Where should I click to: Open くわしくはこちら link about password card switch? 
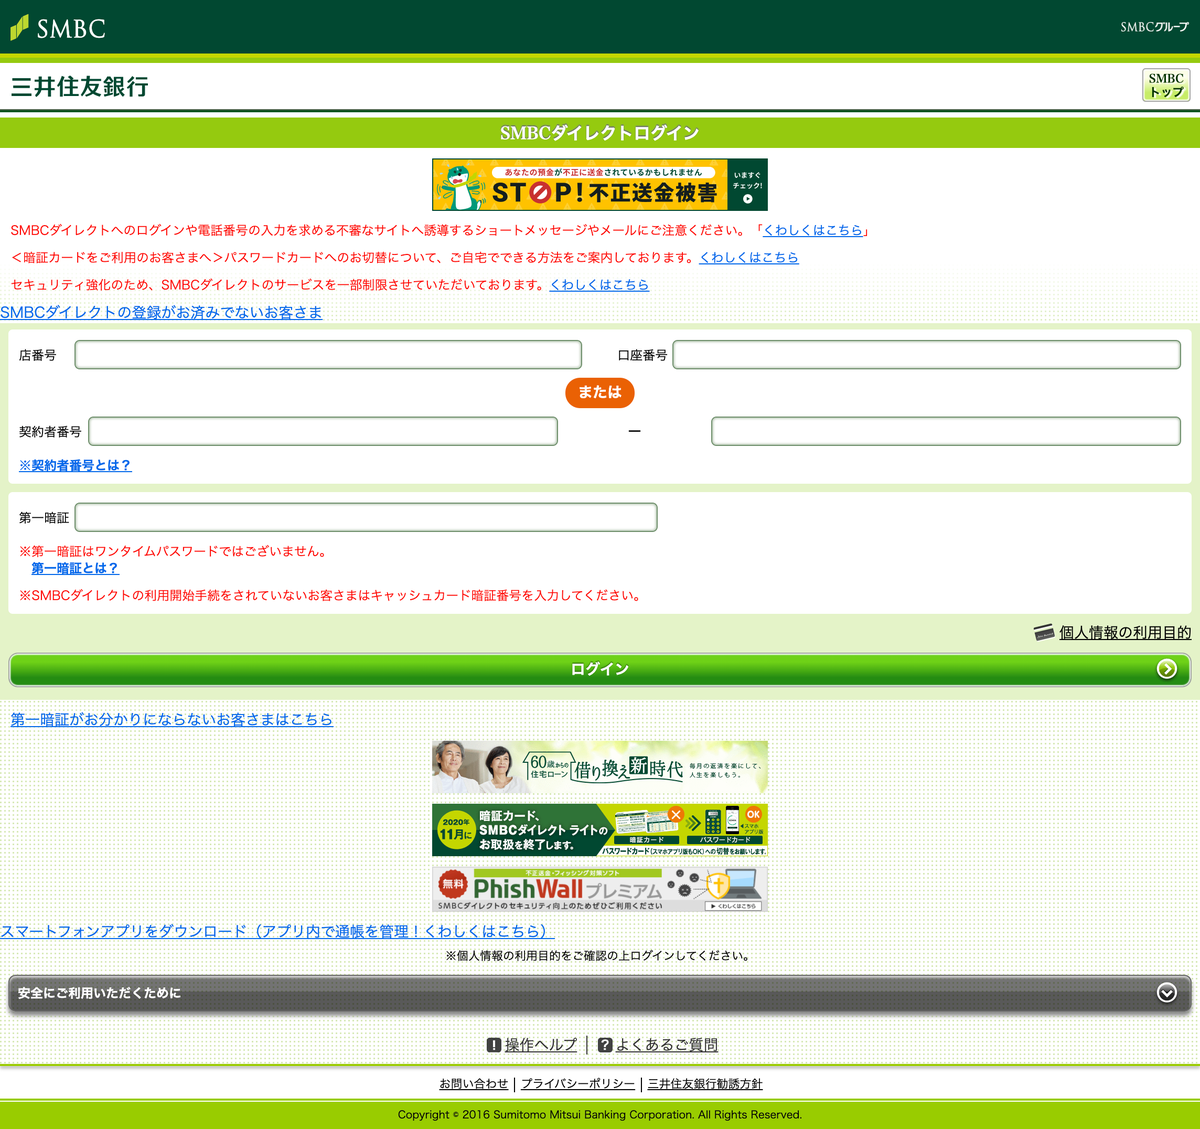749,257
